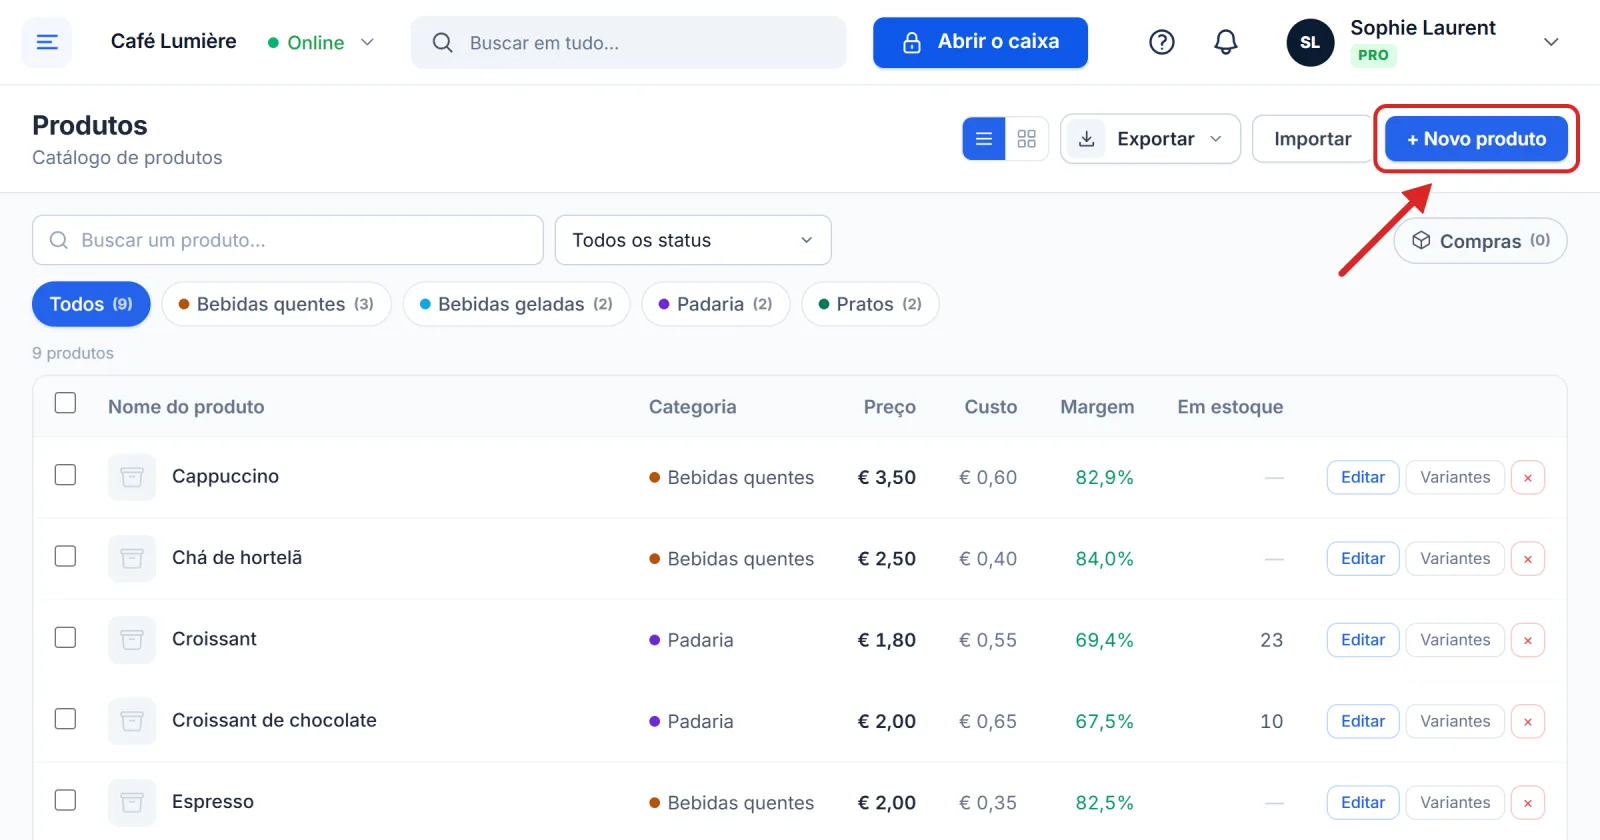Image resolution: width=1600 pixels, height=840 pixels.
Task: Open Variantes for Espresso
Action: point(1455,803)
